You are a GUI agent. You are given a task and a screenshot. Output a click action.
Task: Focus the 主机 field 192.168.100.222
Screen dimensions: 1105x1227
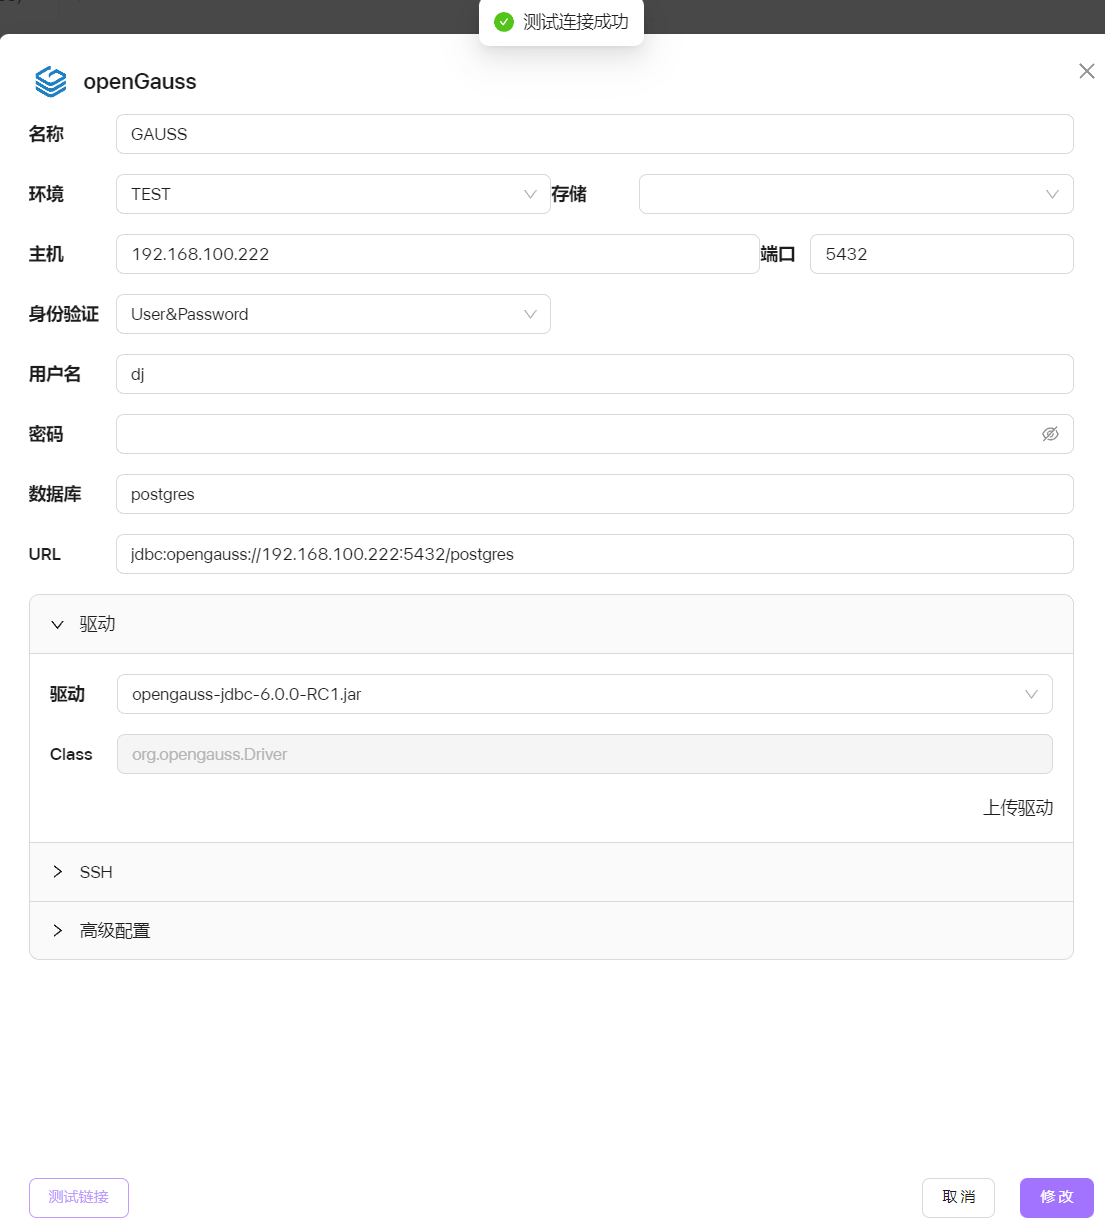coord(438,254)
